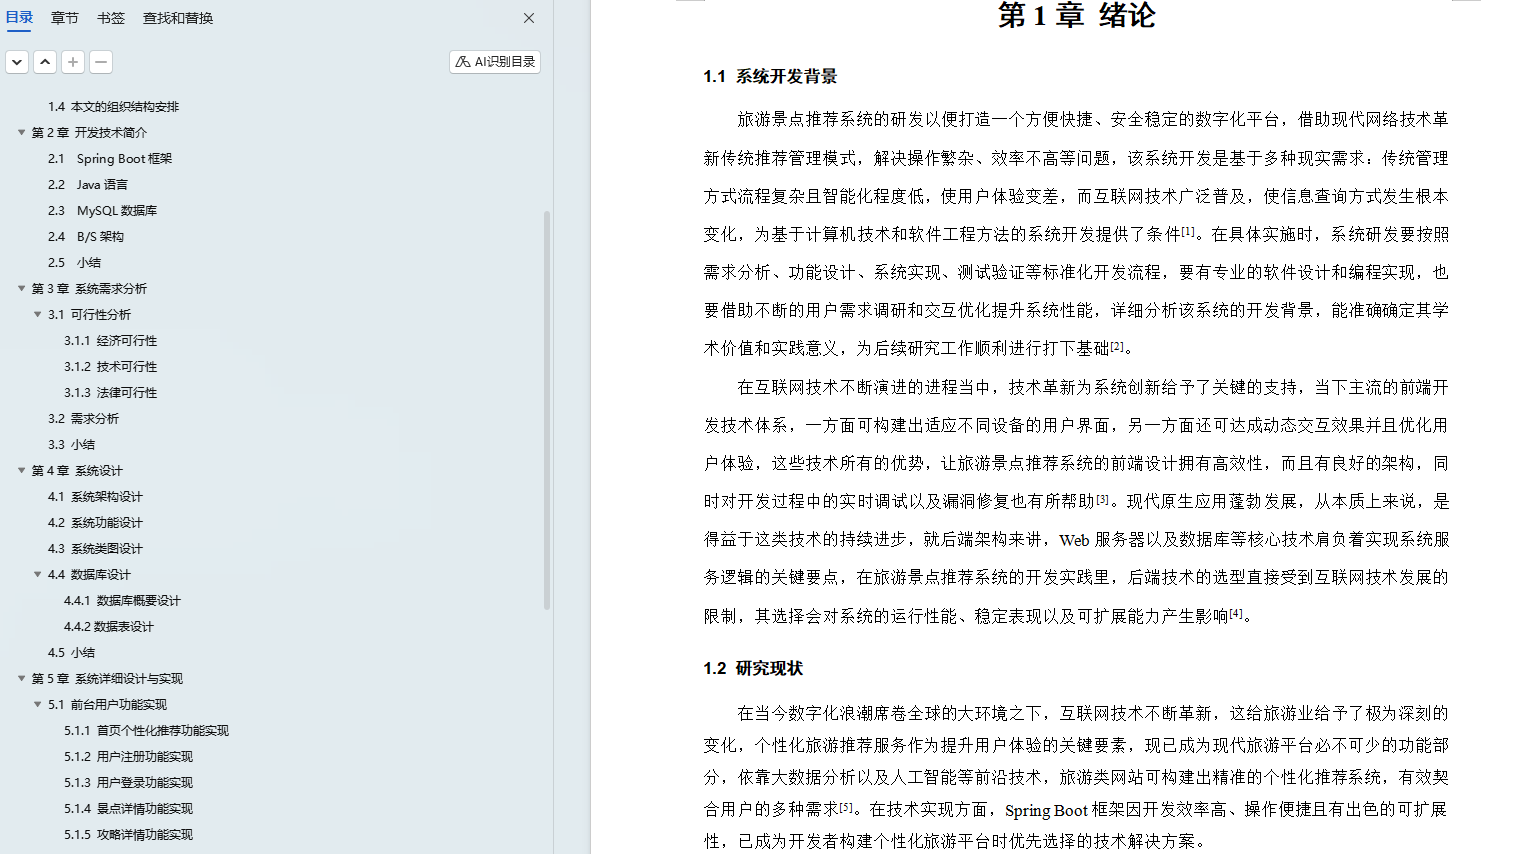This screenshot has width=1528, height=854.
Task: Collapse the 第5章 系统详细设计与实现 branch
Action: point(21,678)
